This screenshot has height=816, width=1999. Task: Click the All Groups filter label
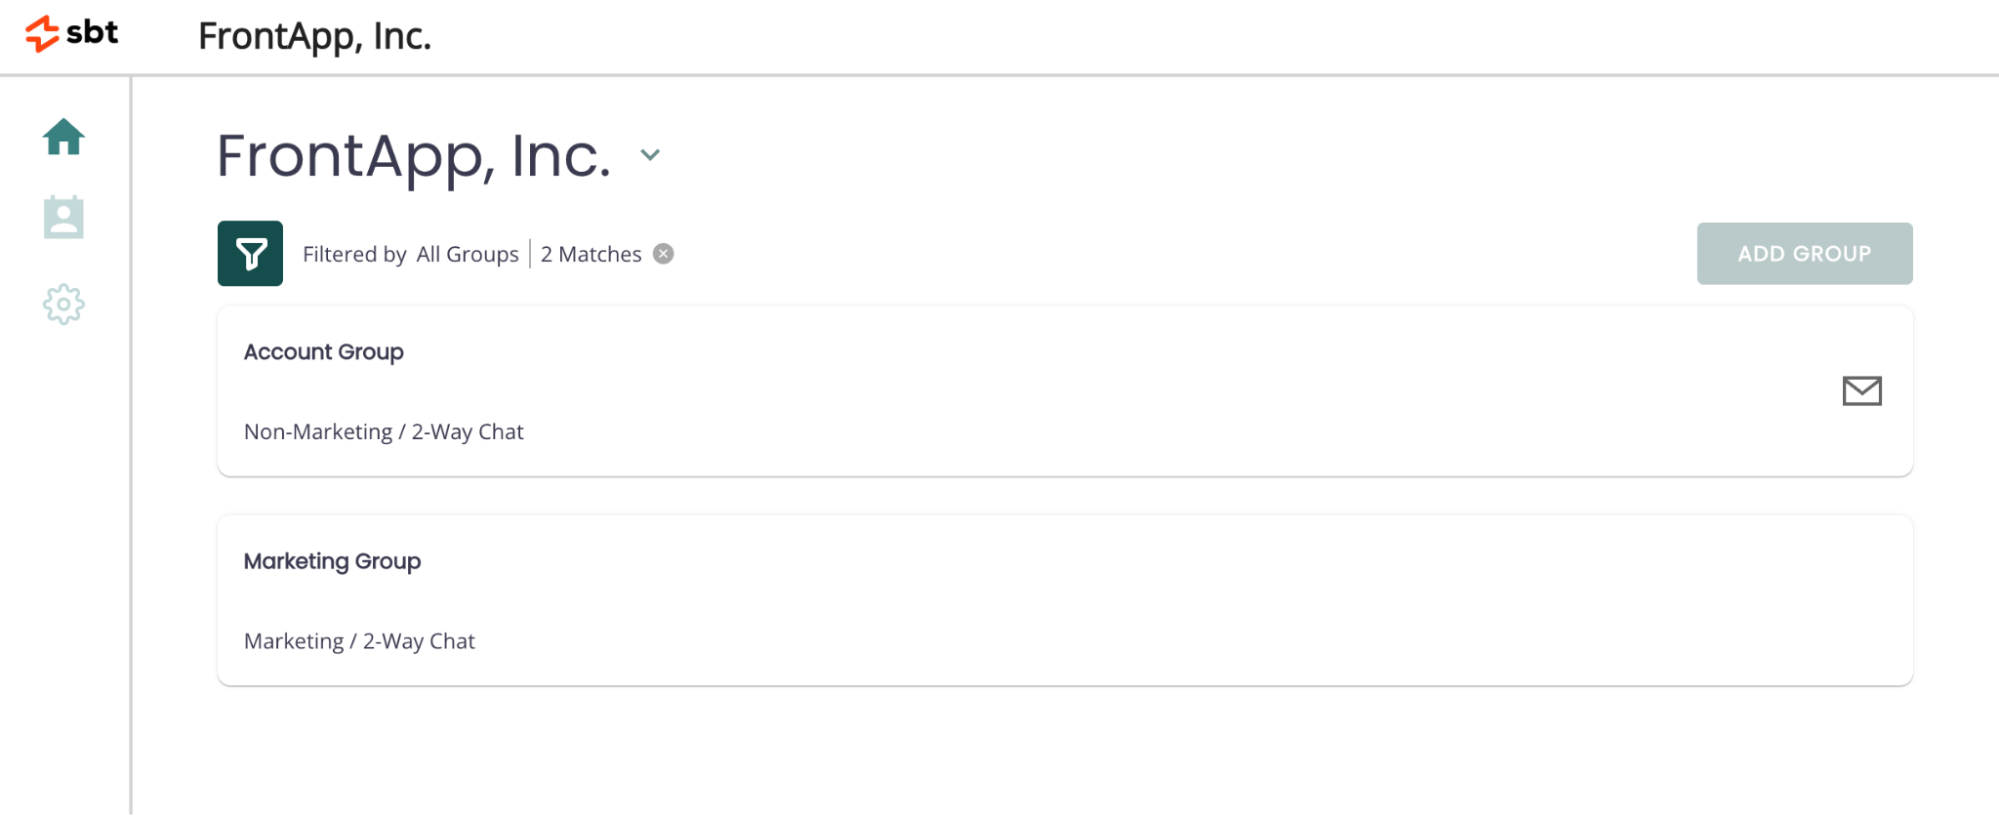467,254
